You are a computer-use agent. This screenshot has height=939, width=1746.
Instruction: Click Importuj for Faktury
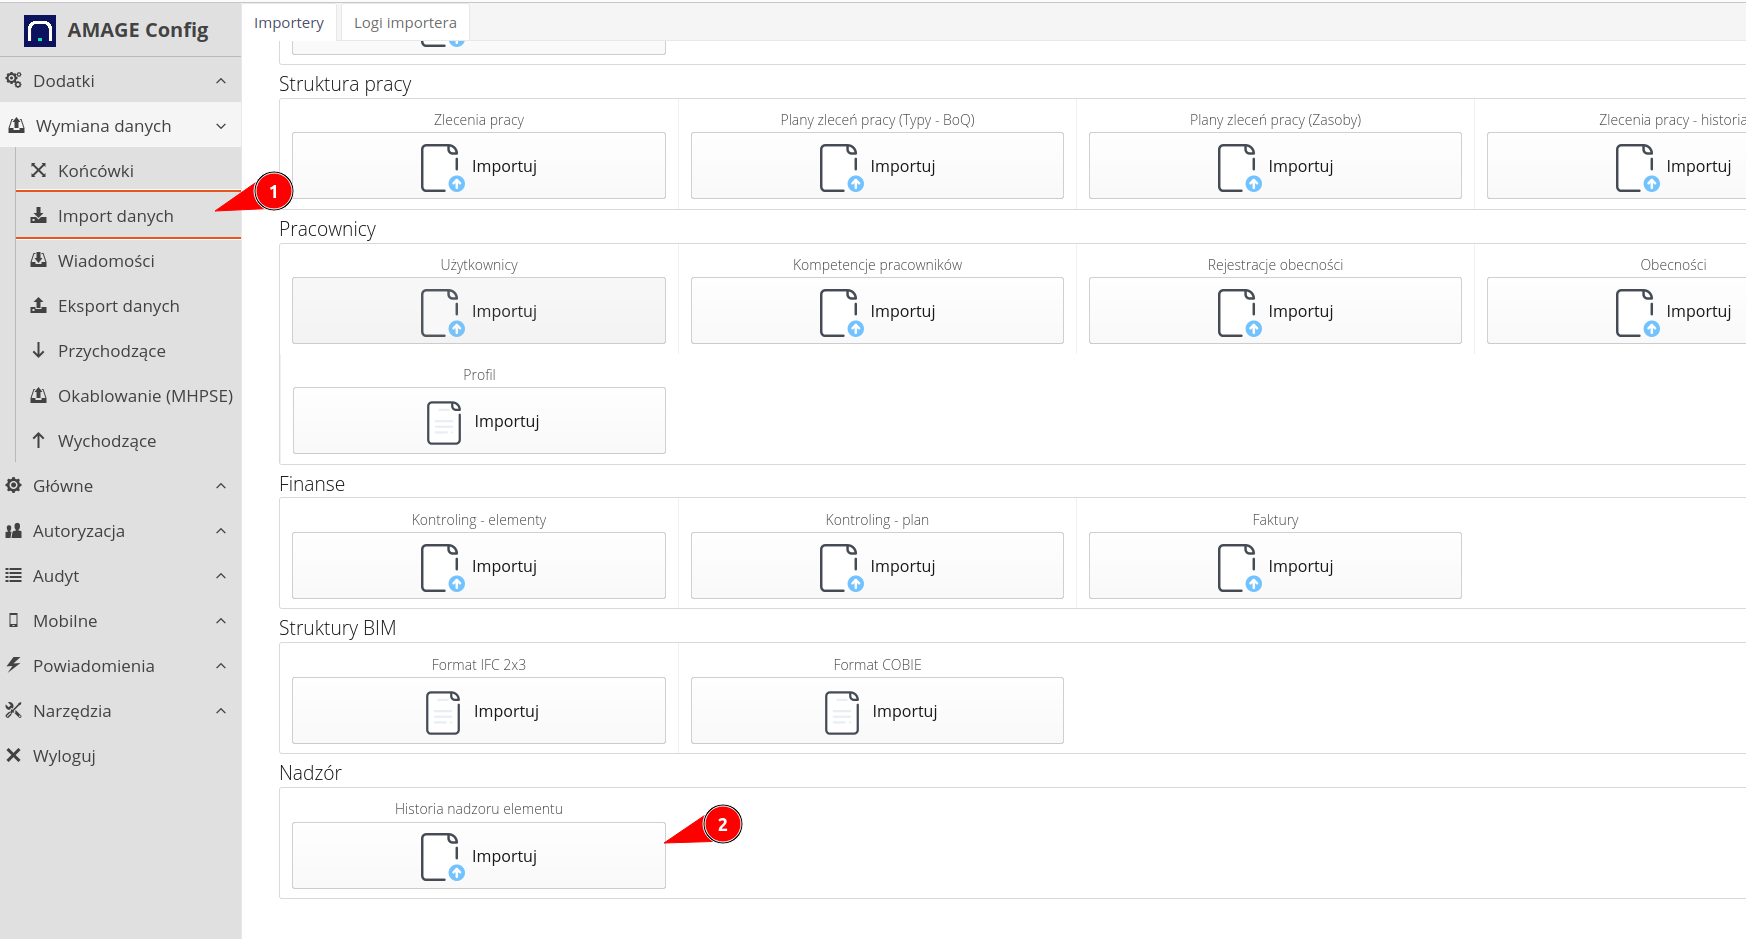click(1274, 565)
